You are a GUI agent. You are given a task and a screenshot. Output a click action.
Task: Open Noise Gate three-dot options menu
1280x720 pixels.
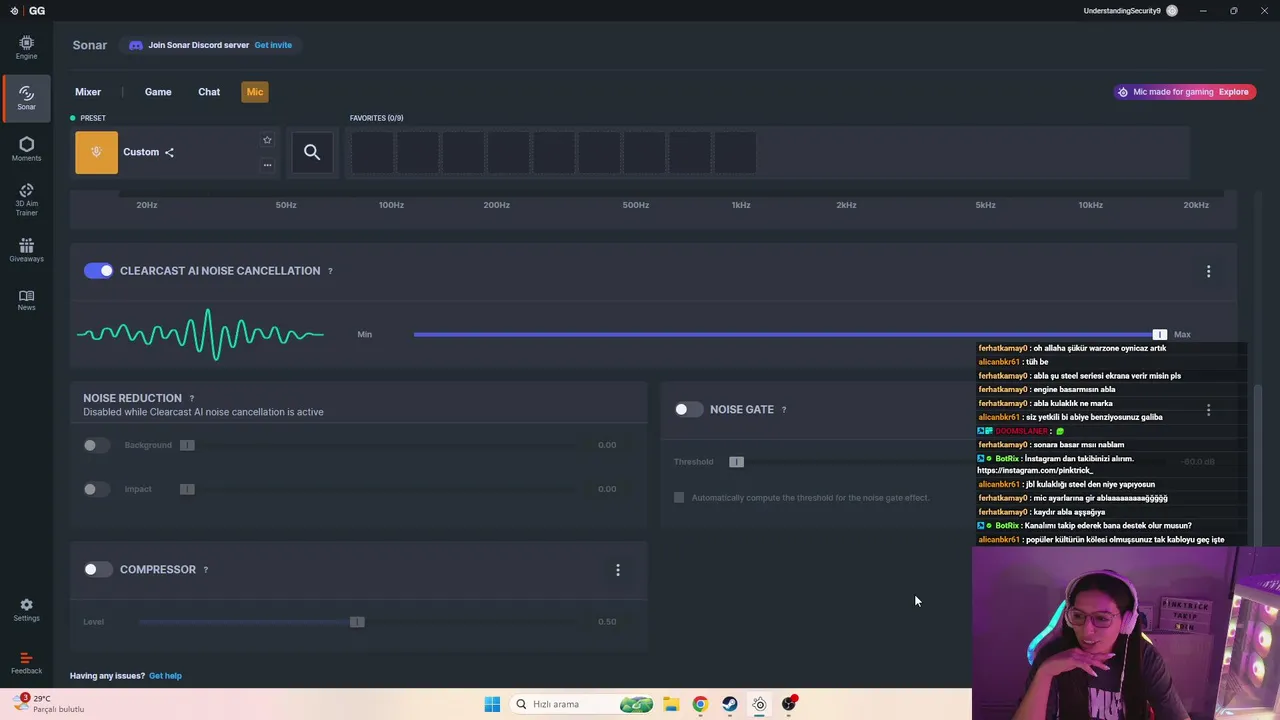click(x=1208, y=409)
